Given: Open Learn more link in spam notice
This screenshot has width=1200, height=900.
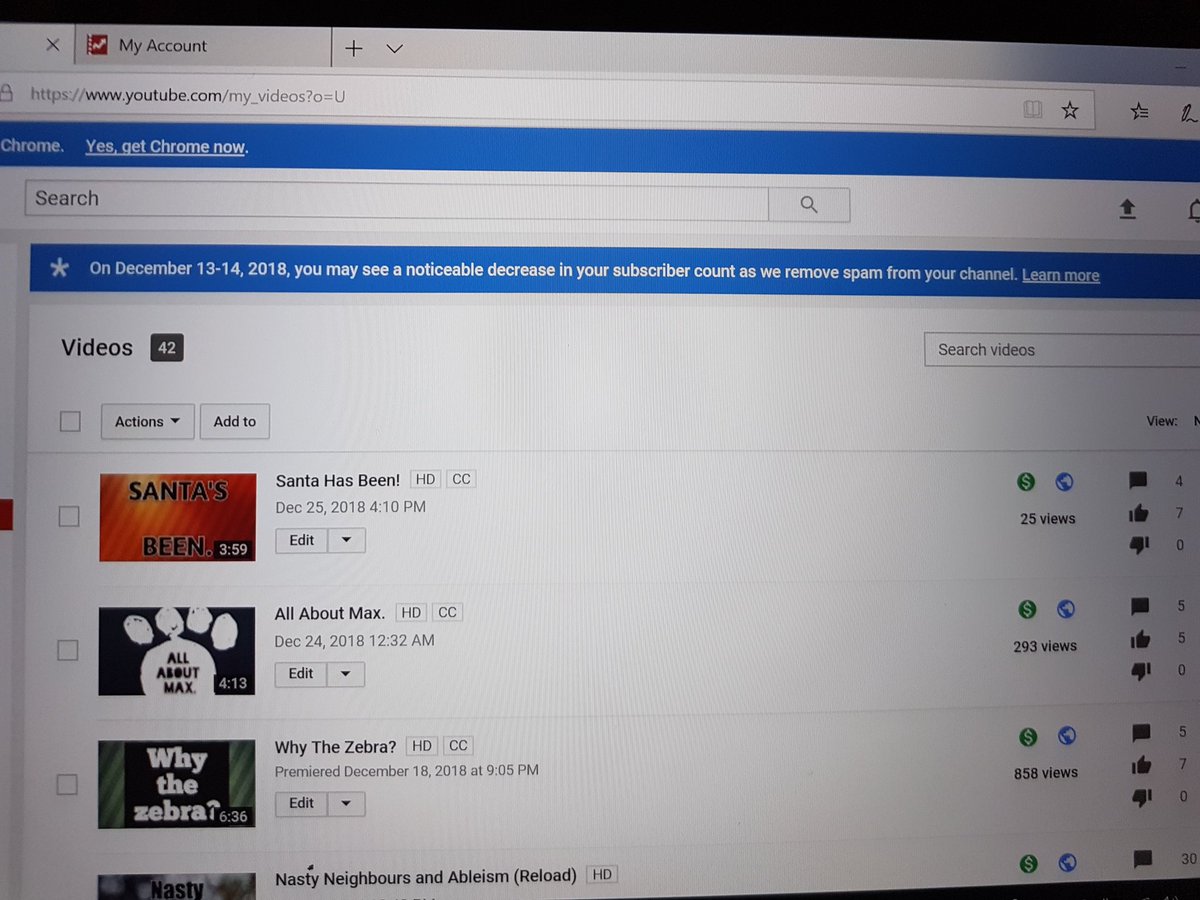Looking at the screenshot, I should (x=1060, y=275).
